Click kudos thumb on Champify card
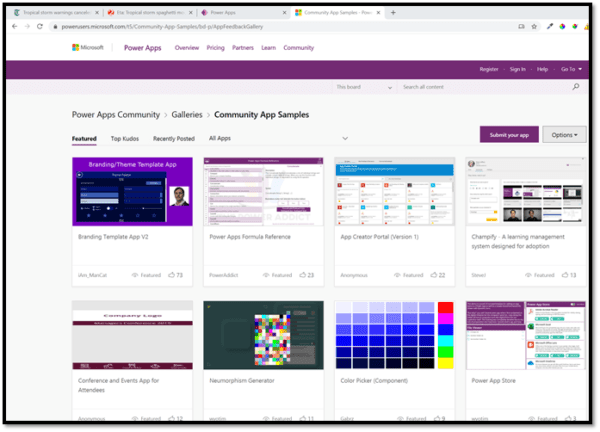The width and height of the screenshot is (600, 432). [x=565, y=275]
